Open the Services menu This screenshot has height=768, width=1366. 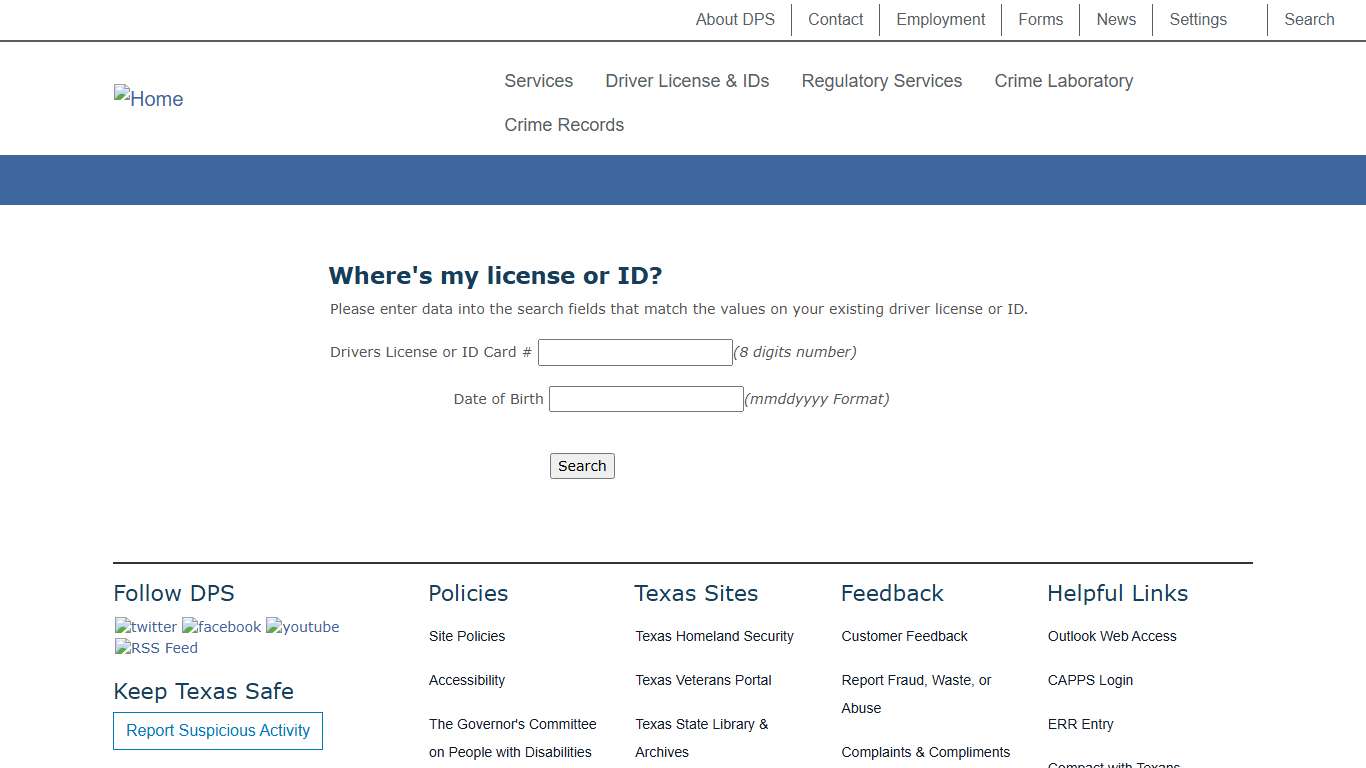538,81
